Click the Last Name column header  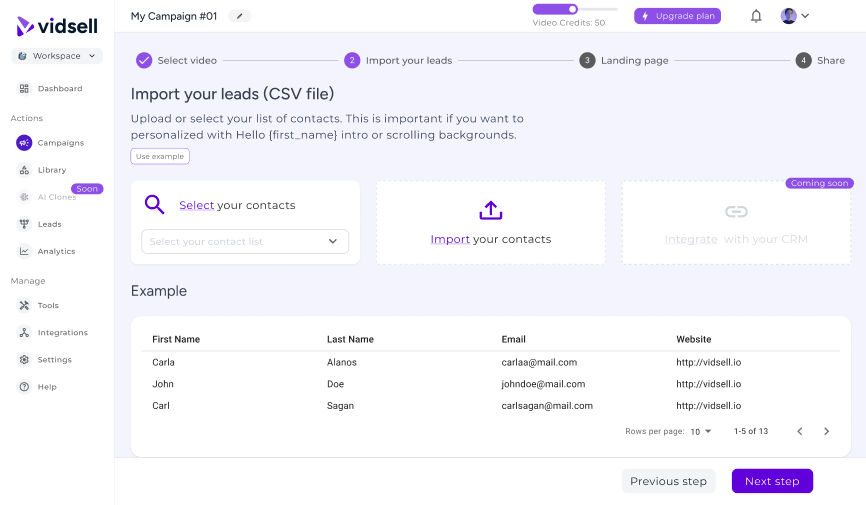tap(350, 339)
